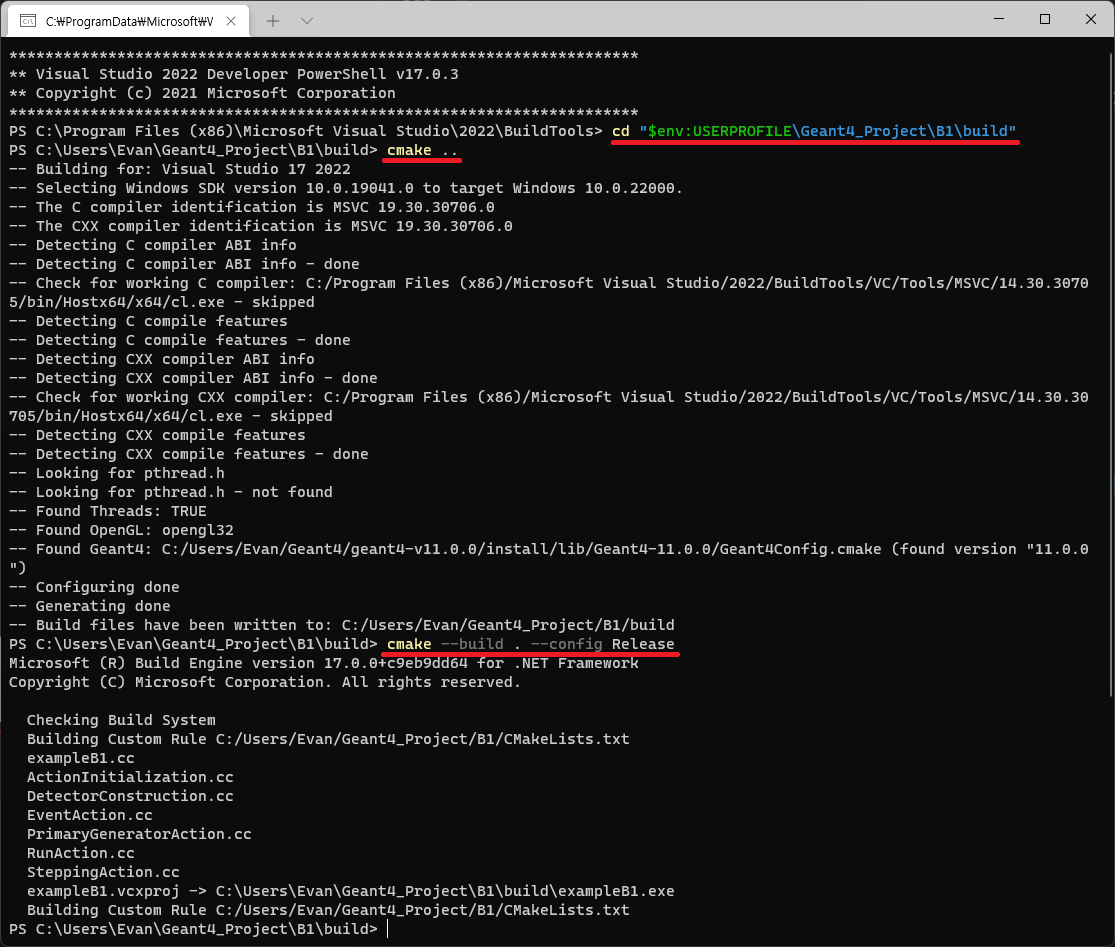Maximize the terminal window
Image resolution: width=1115 pixels, height=947 pixels.
tap(1045, 19)
